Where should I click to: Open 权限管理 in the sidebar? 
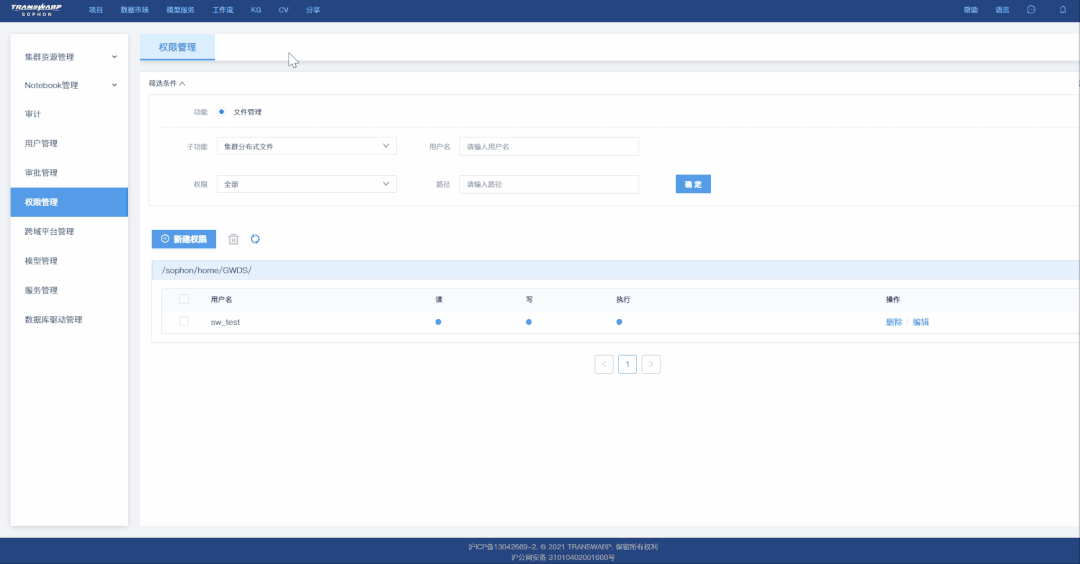point(70,202)
